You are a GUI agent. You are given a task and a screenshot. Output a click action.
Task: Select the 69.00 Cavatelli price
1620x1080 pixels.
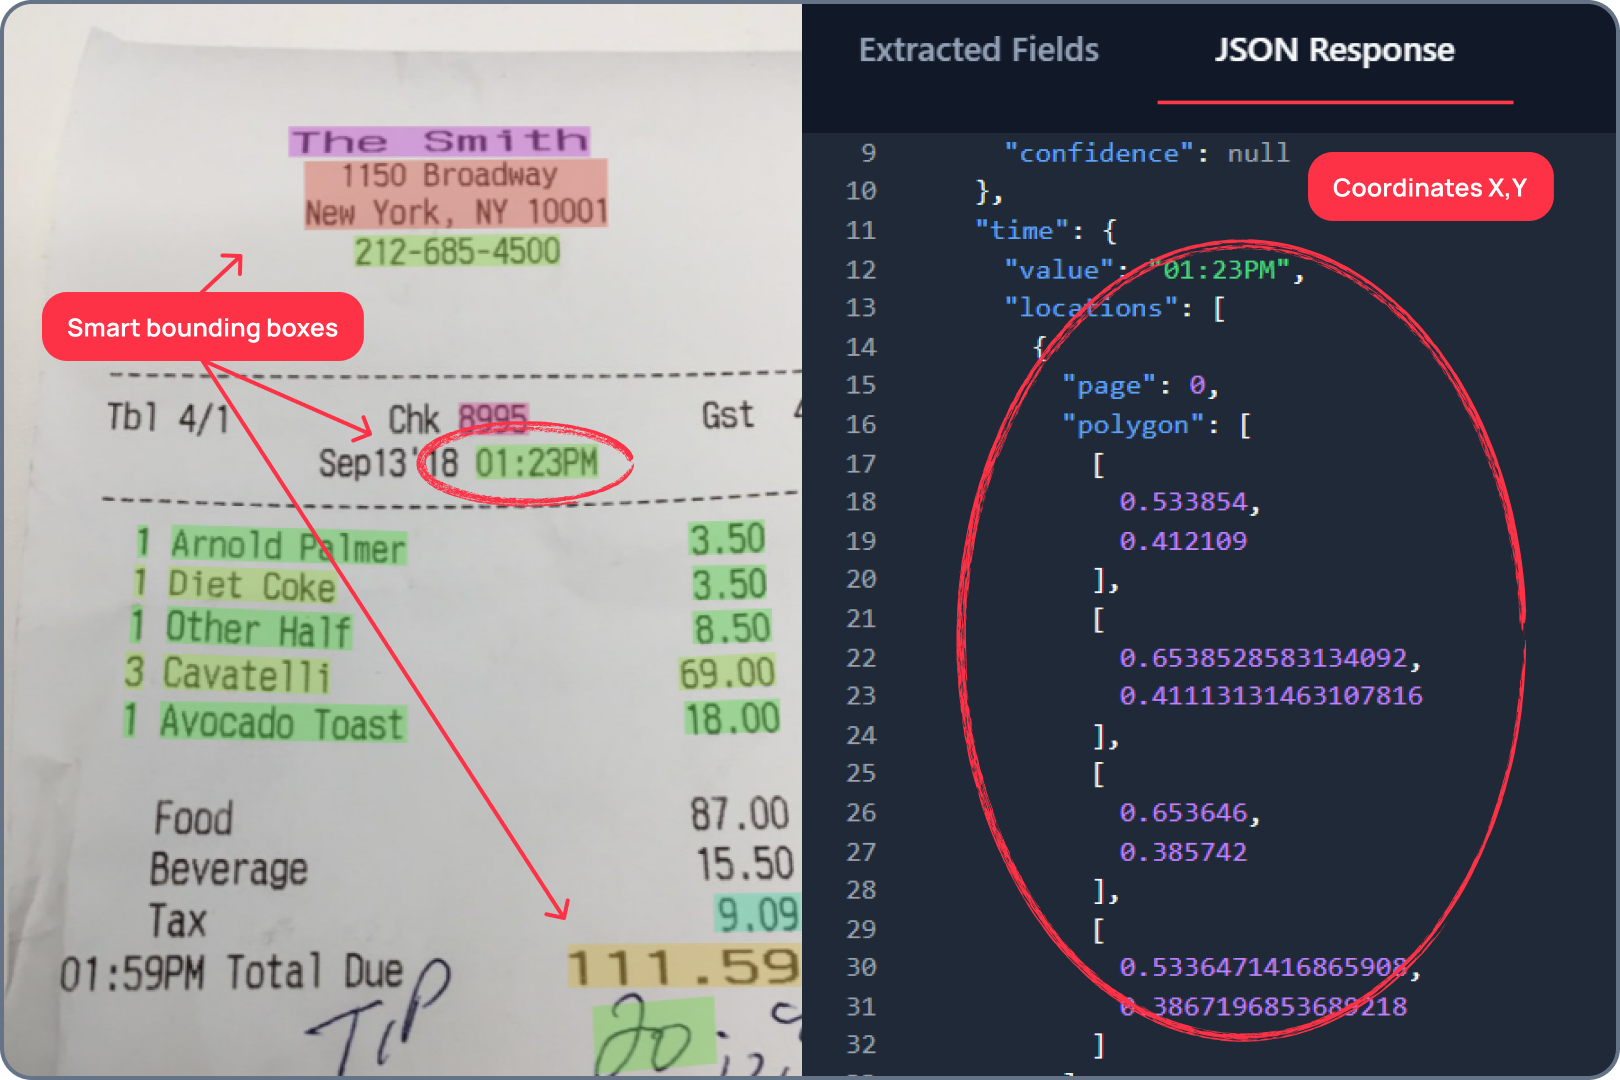click(x=727, y=673)
